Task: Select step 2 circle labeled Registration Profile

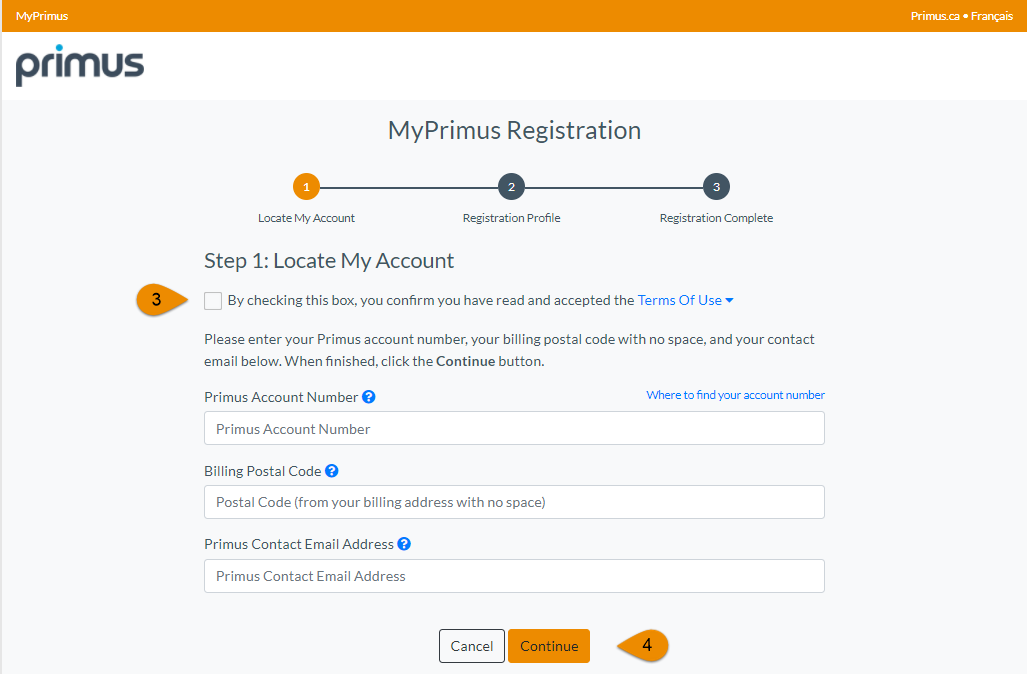Action: coord(511,186)
